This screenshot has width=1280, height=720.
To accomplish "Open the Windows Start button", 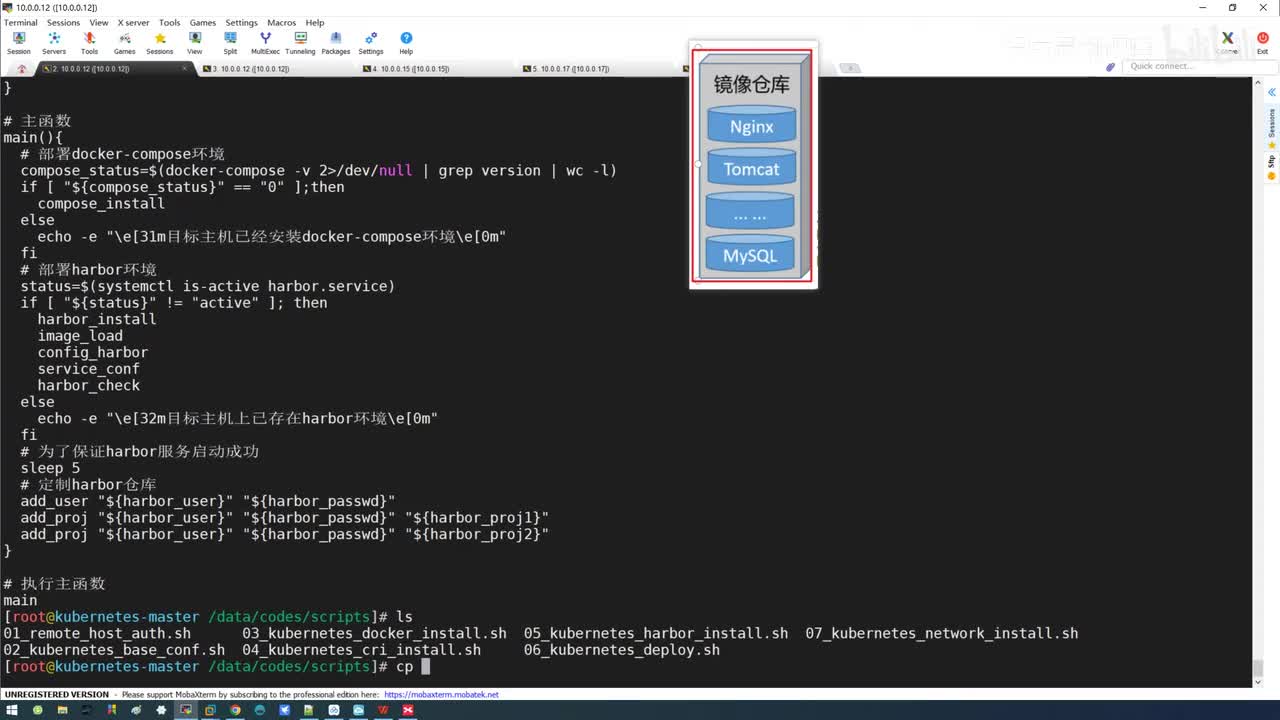I will point(12,710).
